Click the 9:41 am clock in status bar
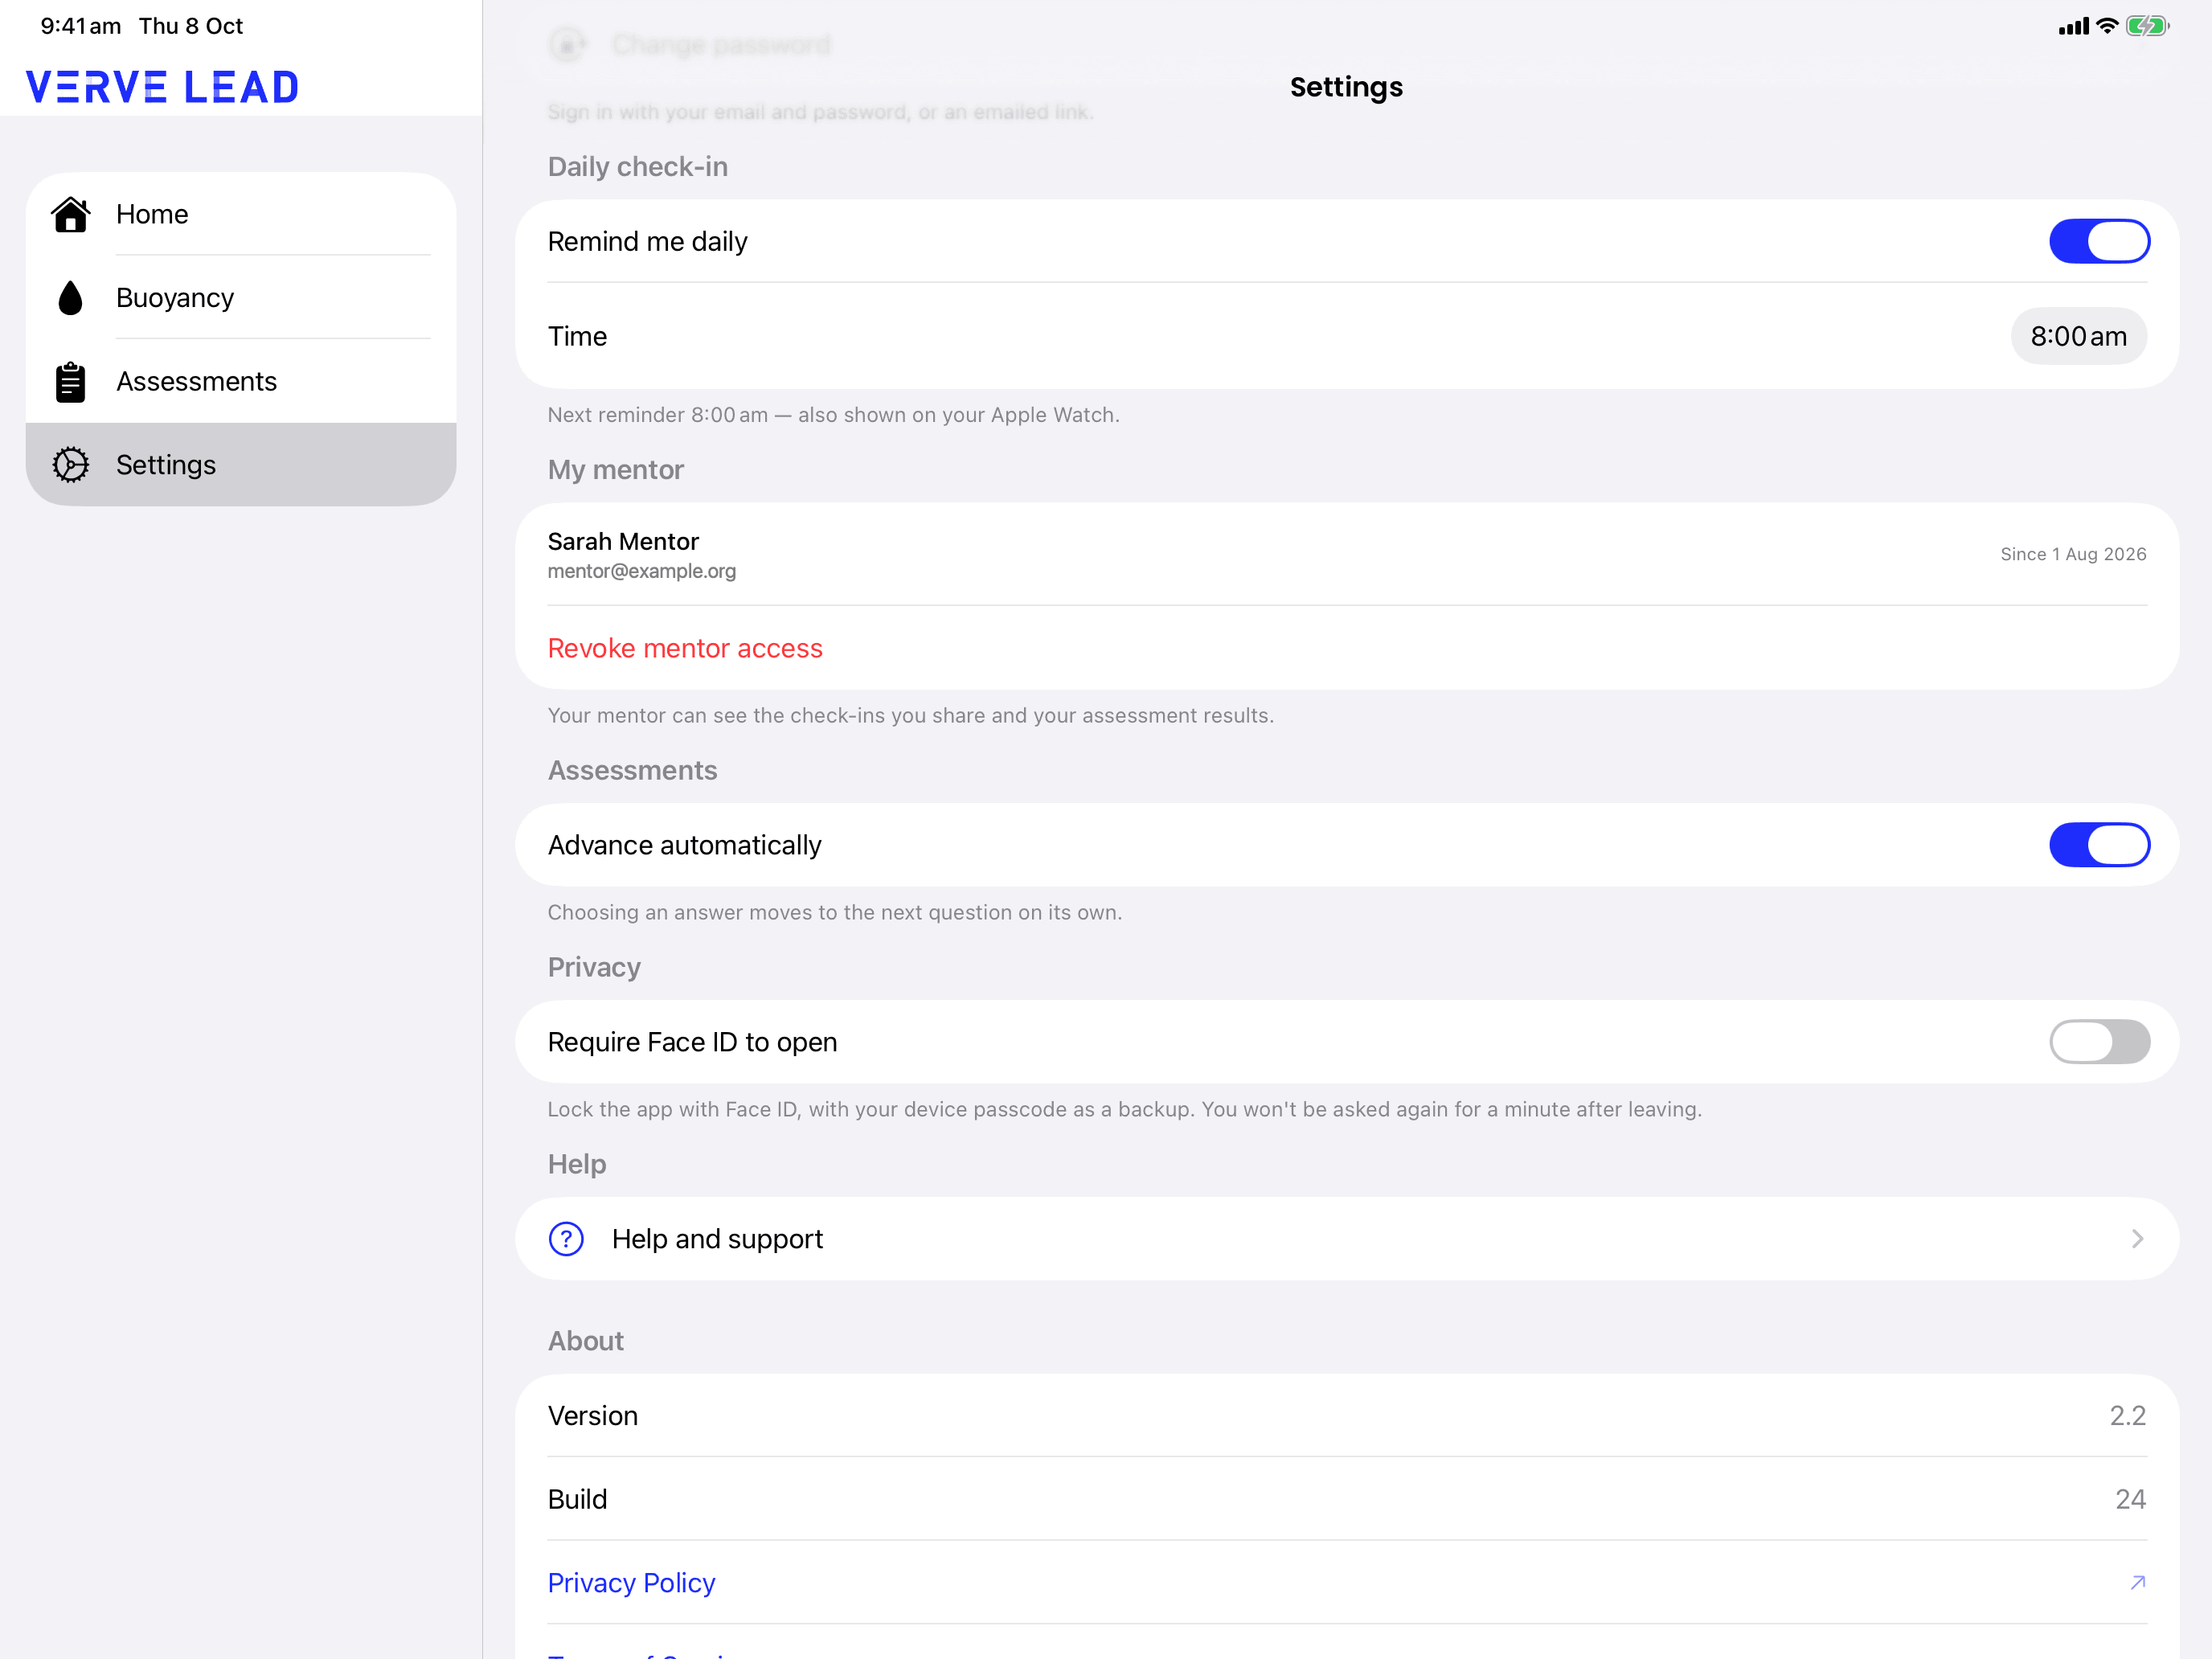This screenshot has width=2212, height=1659. [80, 26]
